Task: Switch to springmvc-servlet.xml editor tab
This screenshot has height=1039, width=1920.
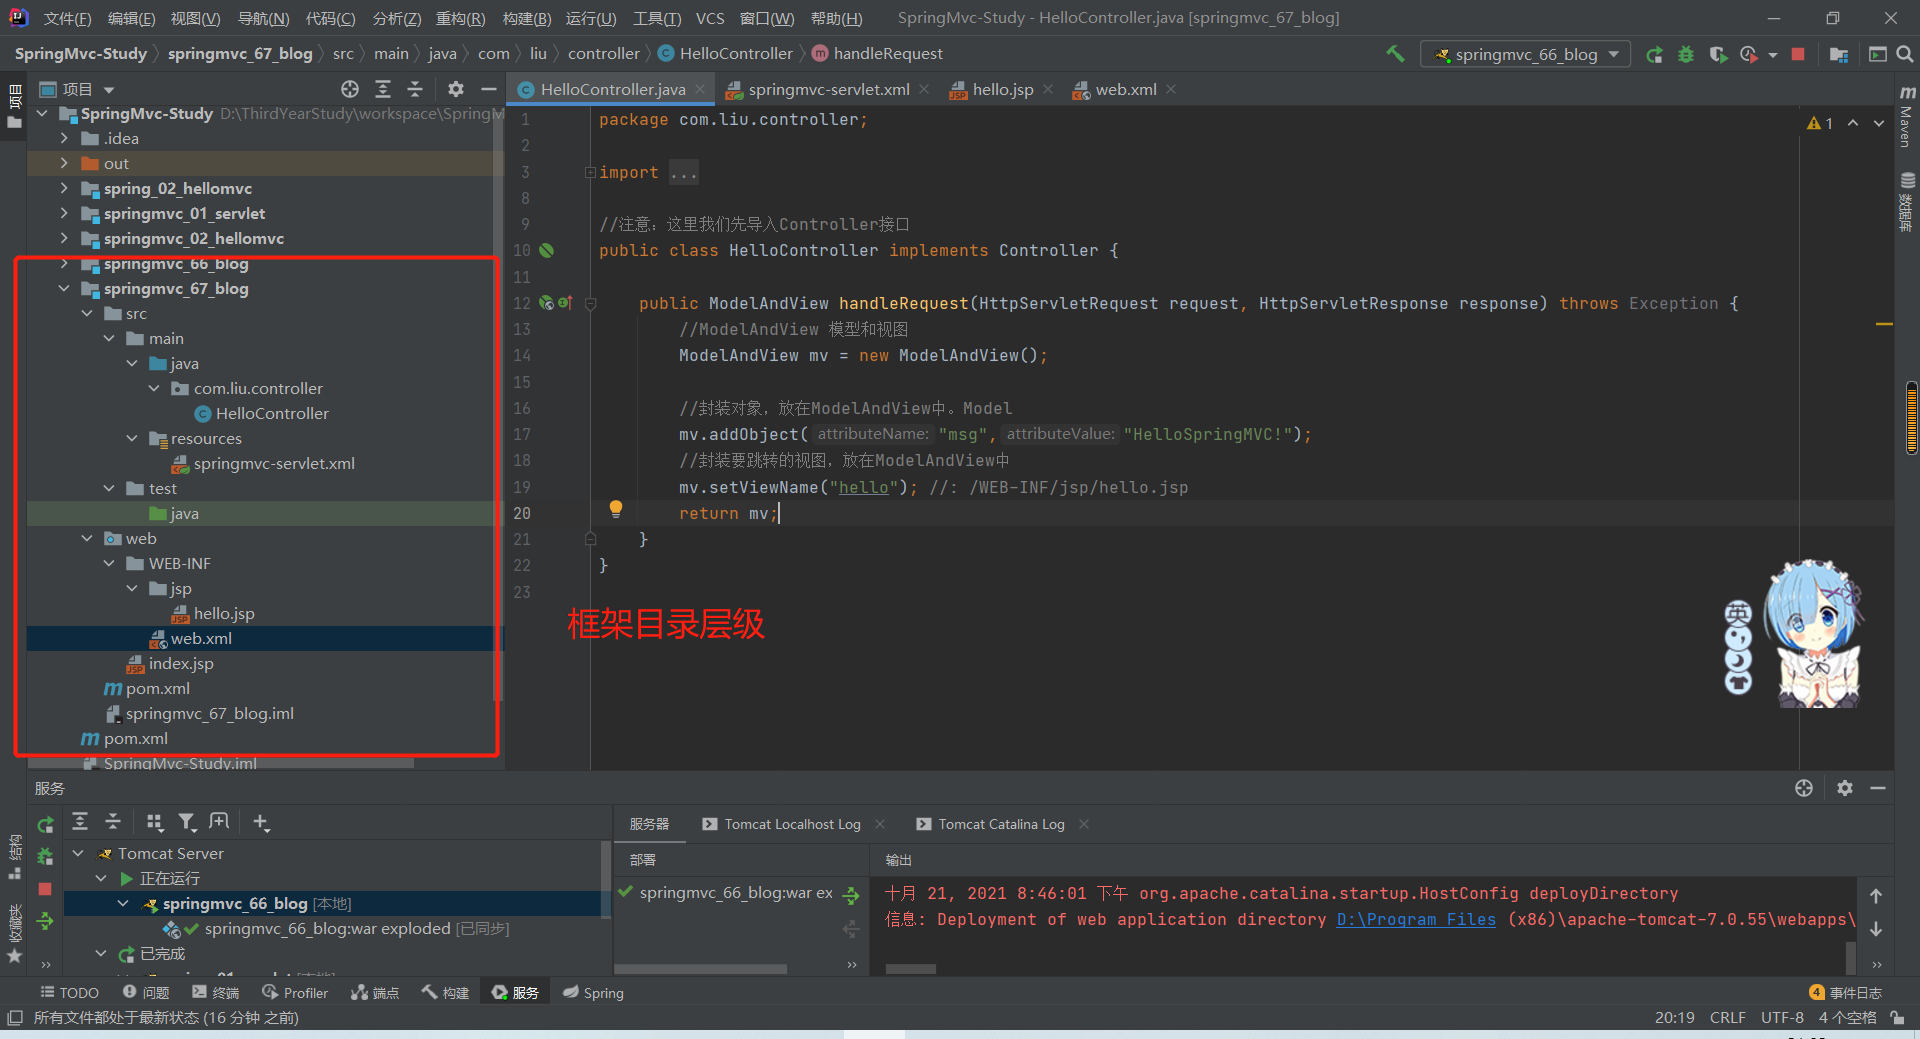Action: [x=828, y=89]
